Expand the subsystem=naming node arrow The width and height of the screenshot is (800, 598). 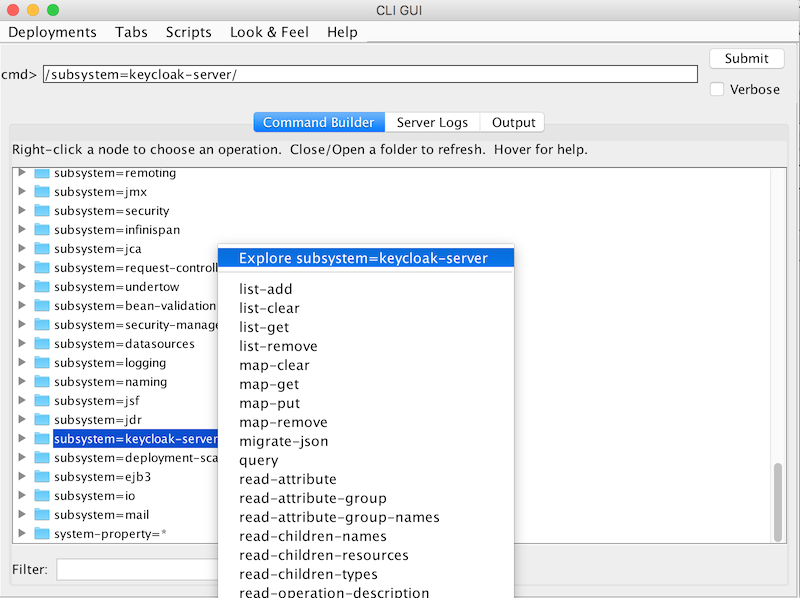pos(22,382)
